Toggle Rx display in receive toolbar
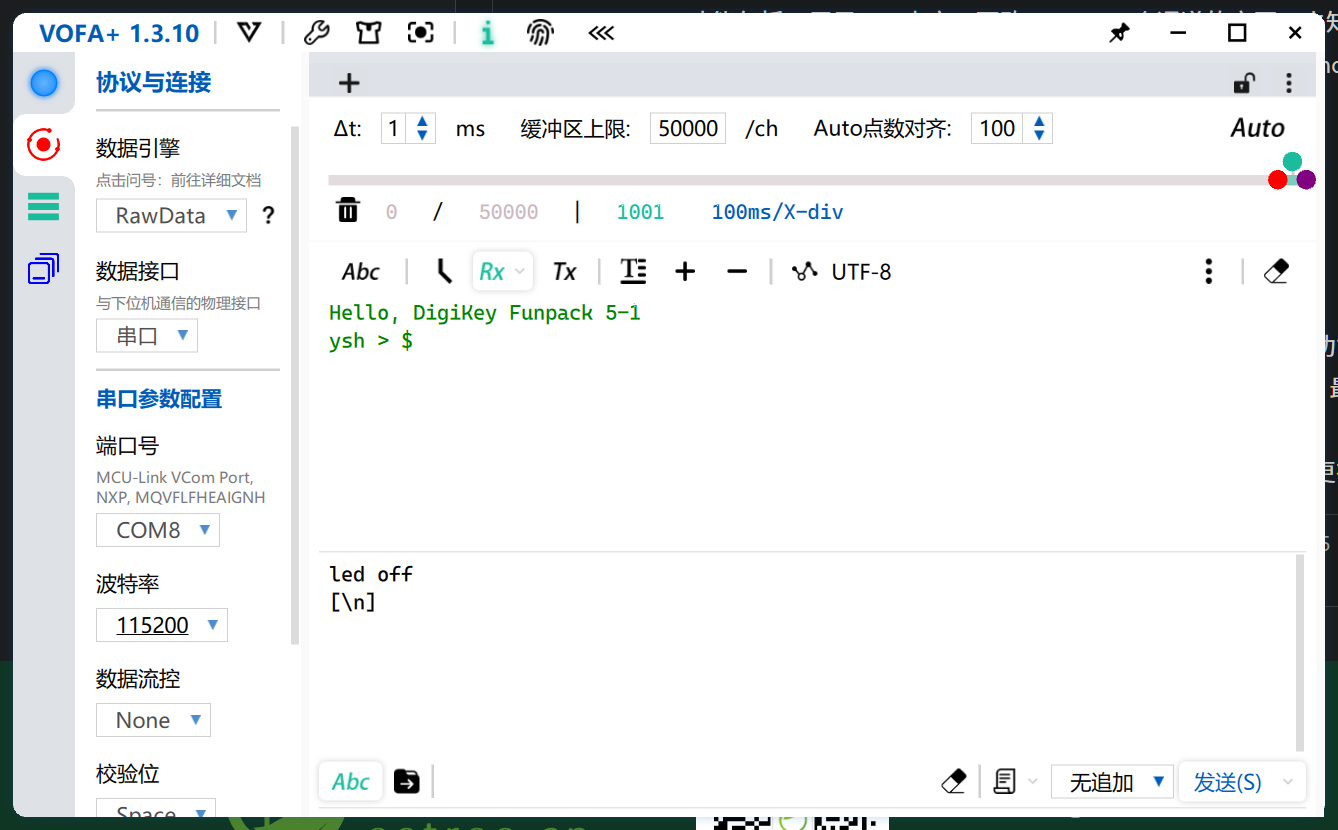This screenshot has height=830, width=1338. click(x=492, y=271)
